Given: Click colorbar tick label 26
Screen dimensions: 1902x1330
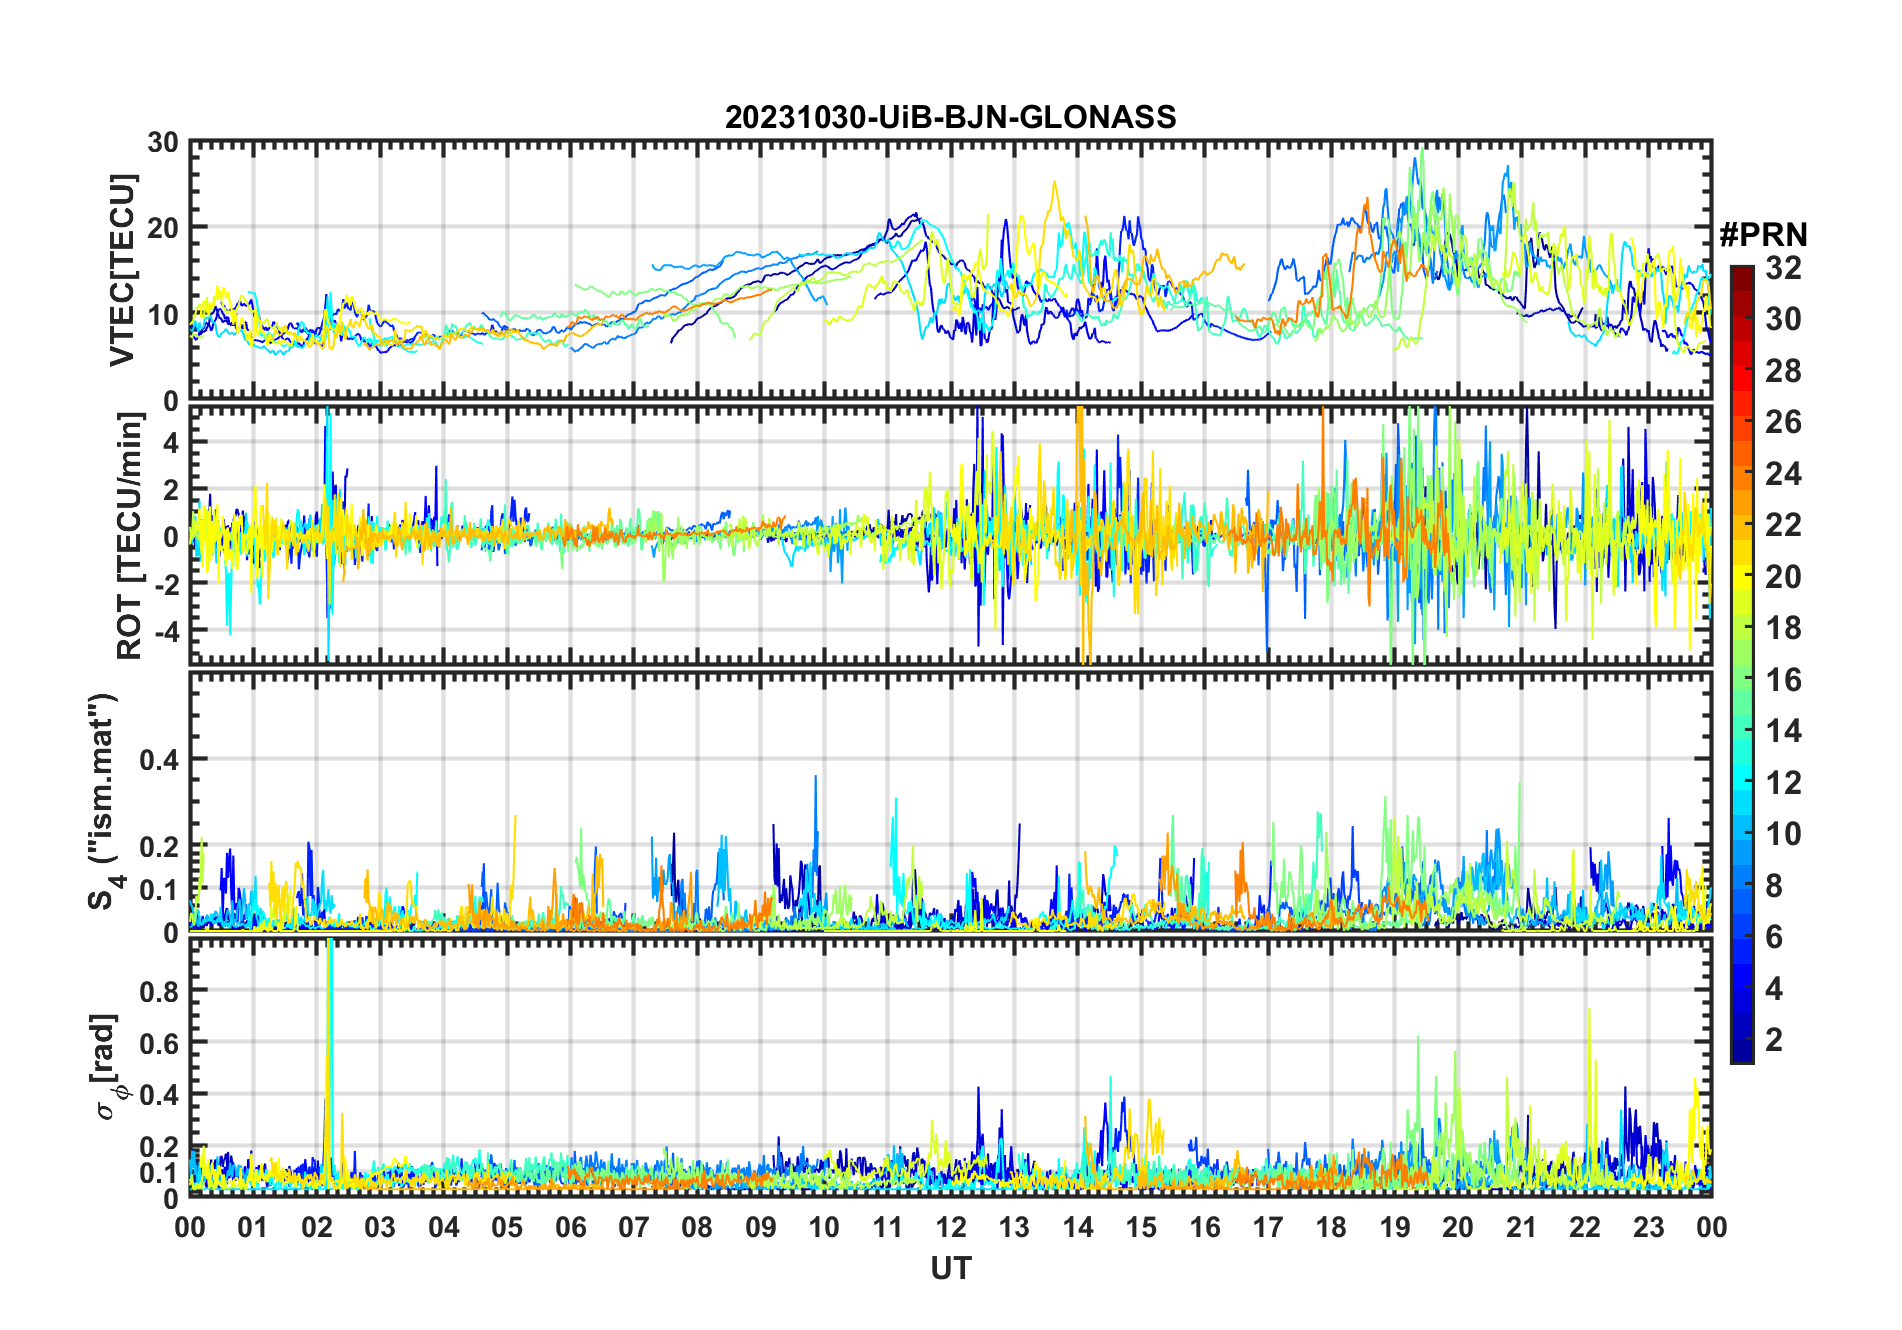Looking at the screenshot, I should (x=1783, y=422).
